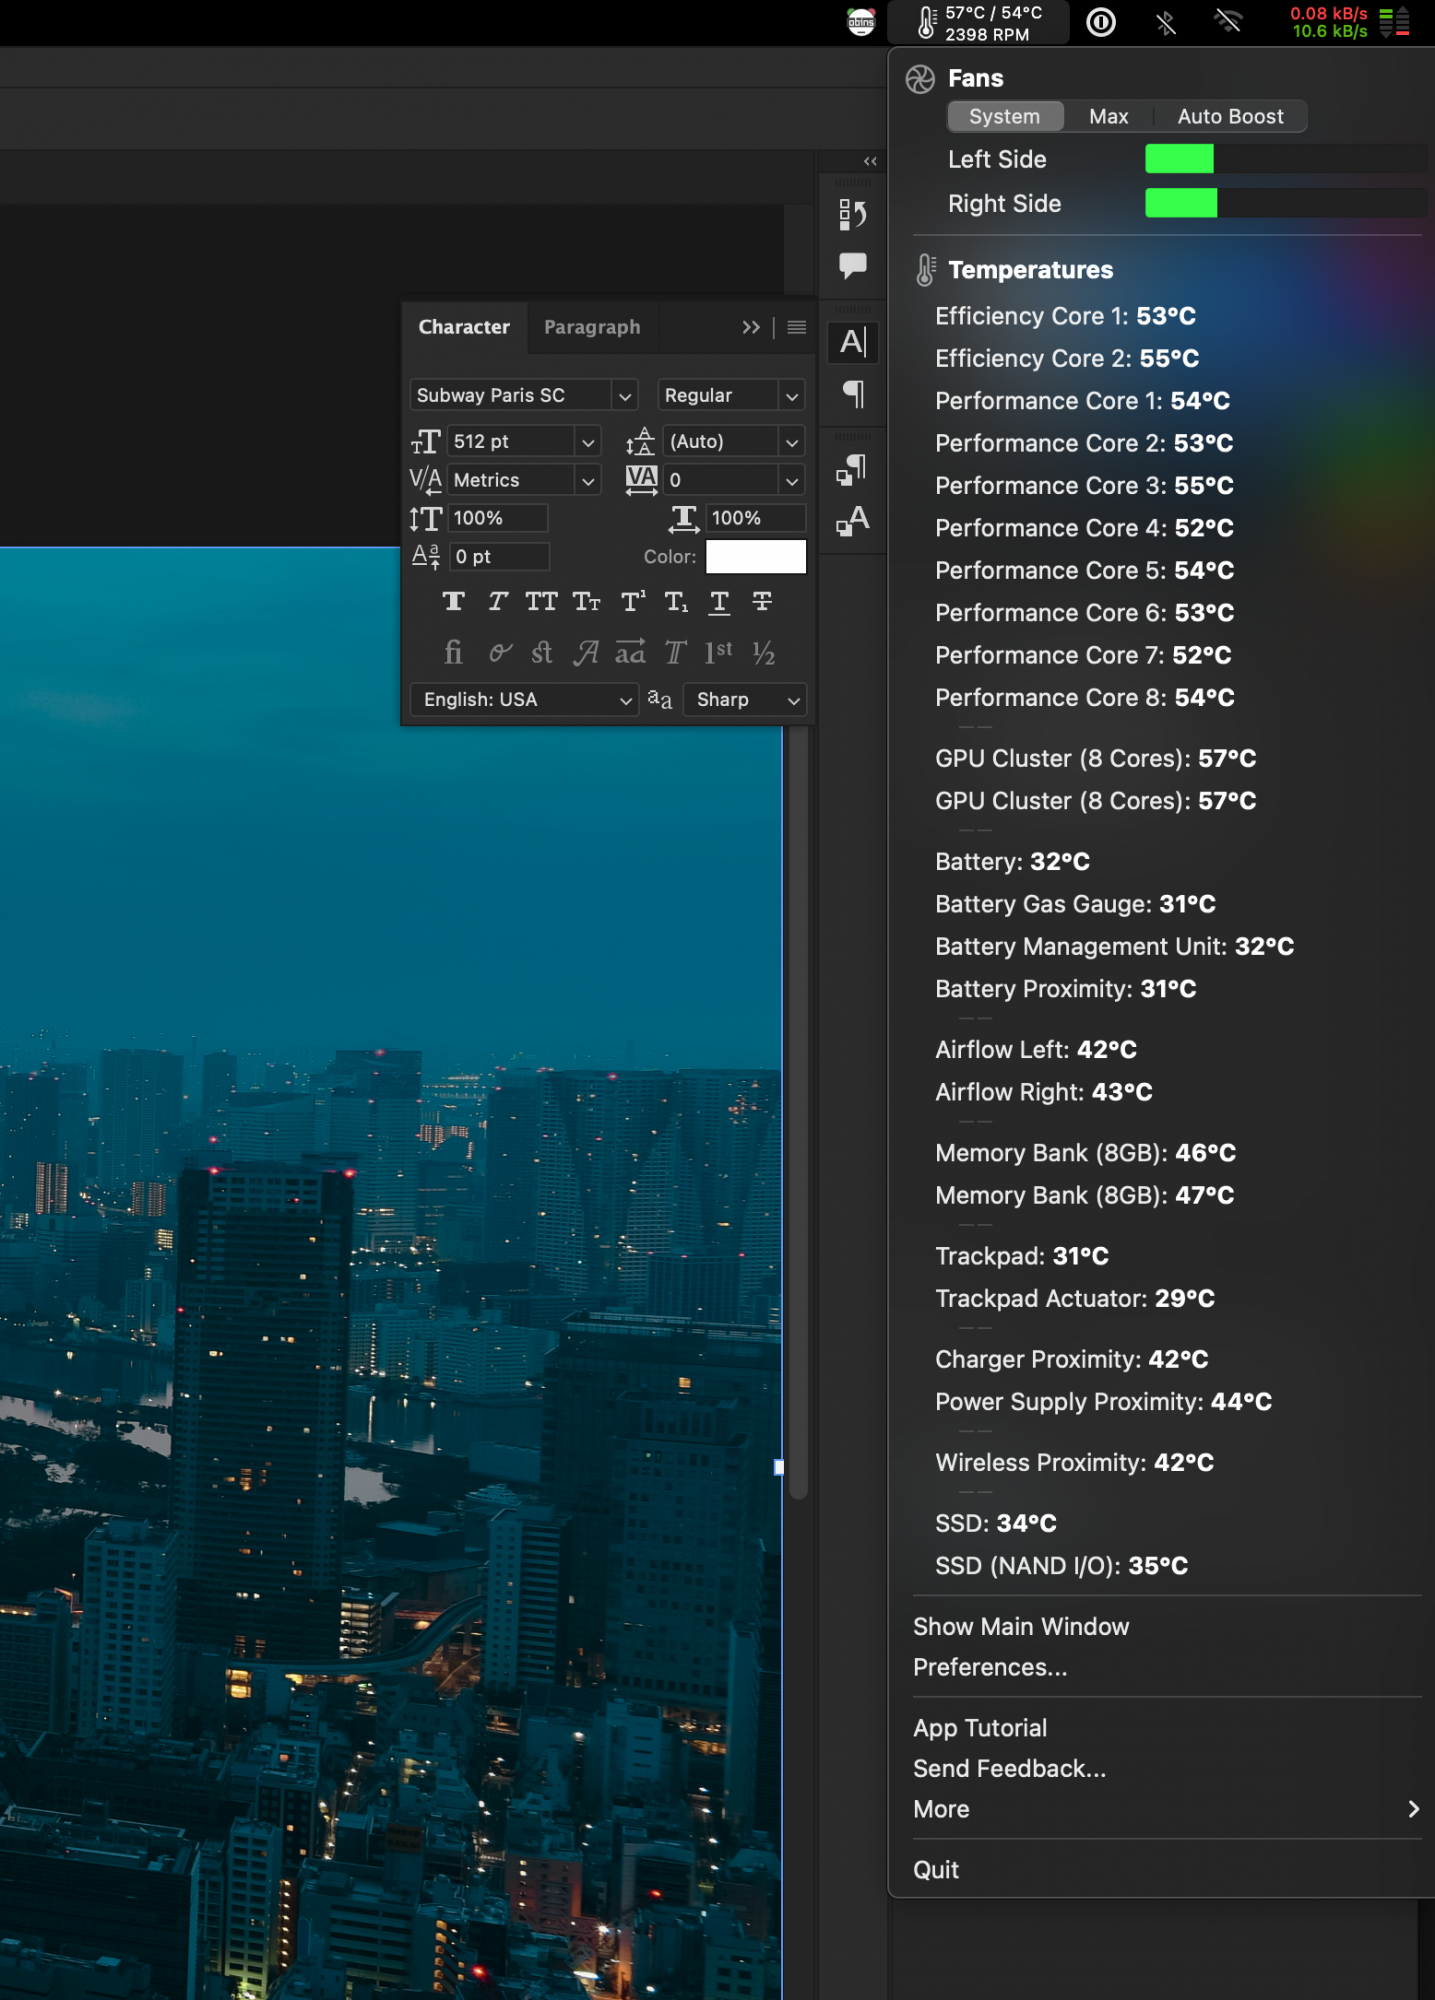Toggle Small Caps style
Image resolution: width=1435 pixels, height=2000 pixels.
pyautogui.click(x=586, y=601)
